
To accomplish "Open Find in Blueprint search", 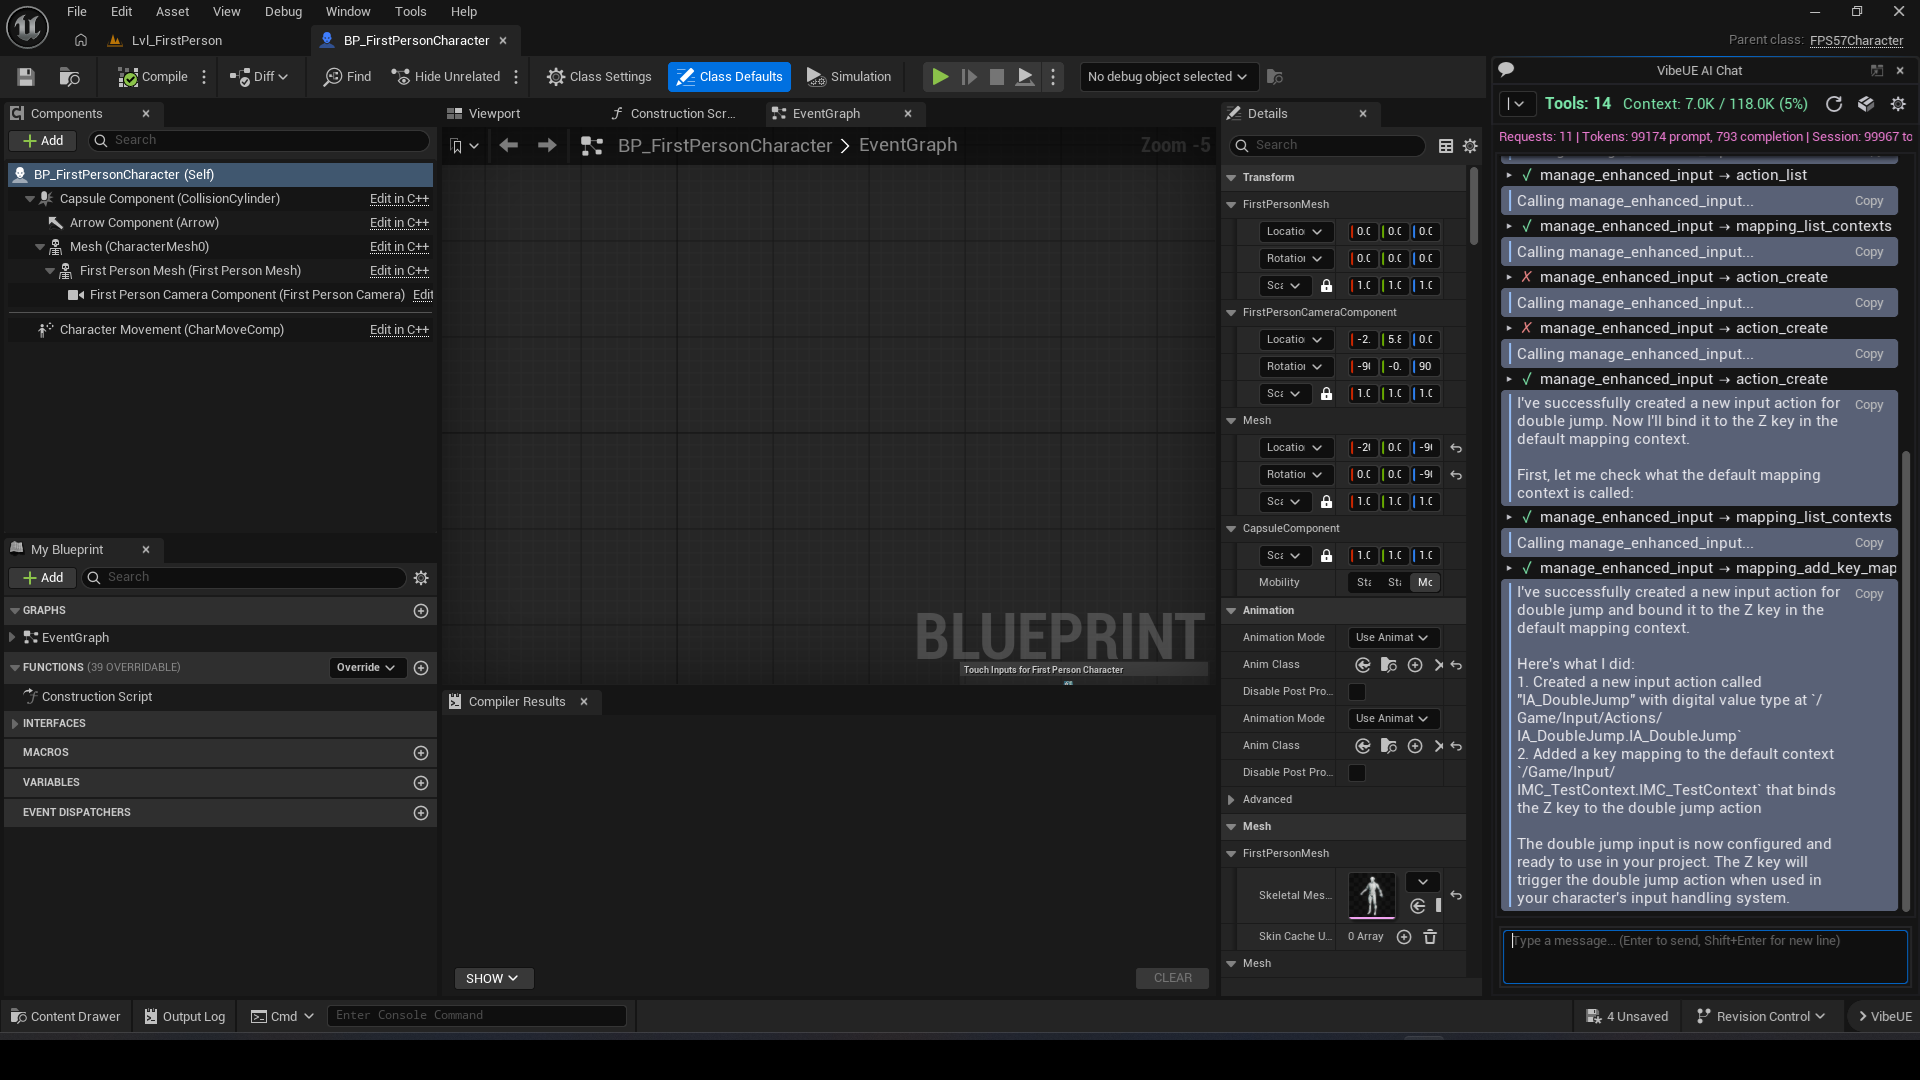I will click(x=347, y=77).
